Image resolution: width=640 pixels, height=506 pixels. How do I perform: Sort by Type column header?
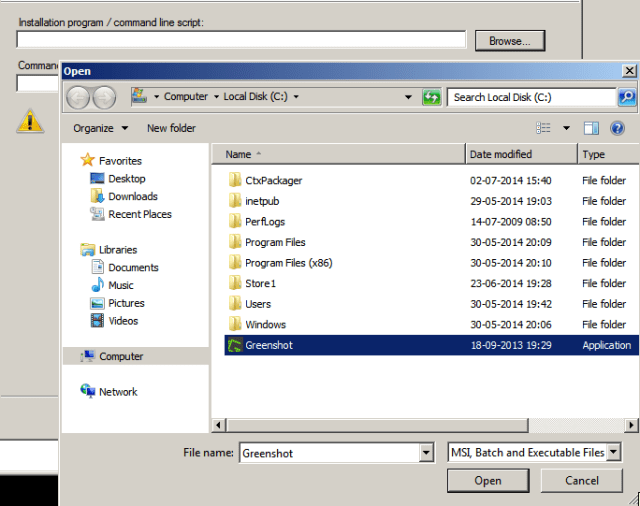[609, 154]
